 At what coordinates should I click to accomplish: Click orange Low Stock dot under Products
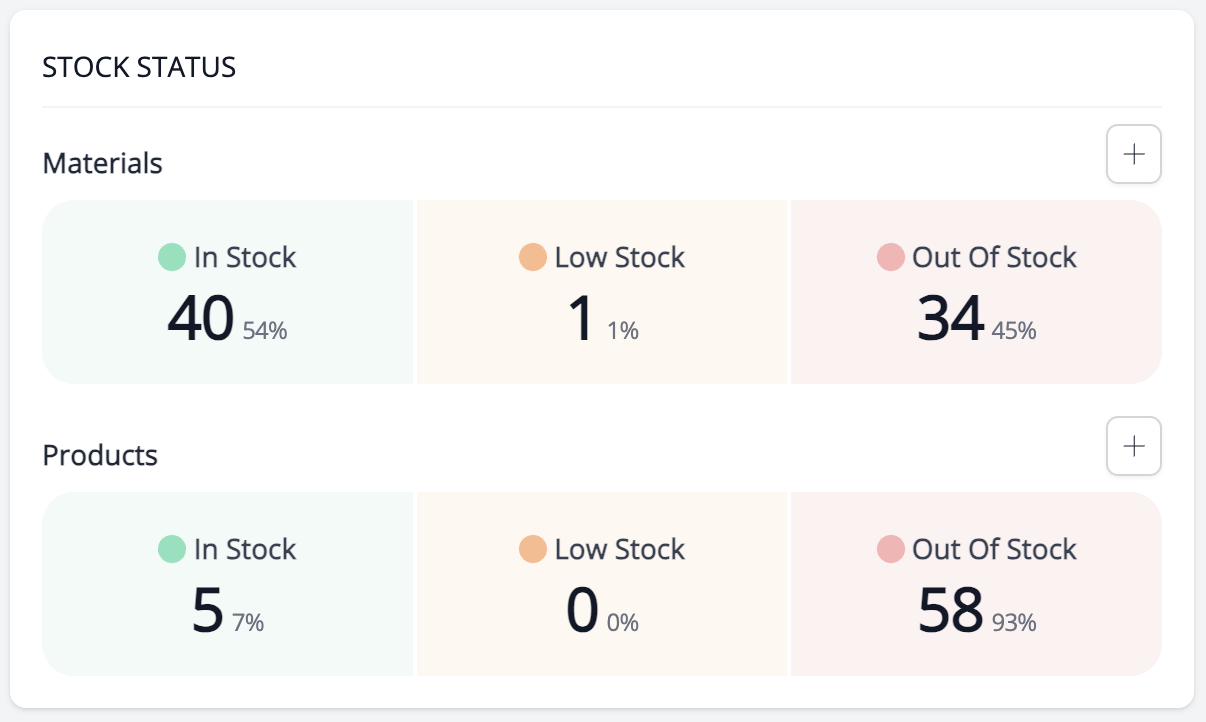[x=533, y=549]
